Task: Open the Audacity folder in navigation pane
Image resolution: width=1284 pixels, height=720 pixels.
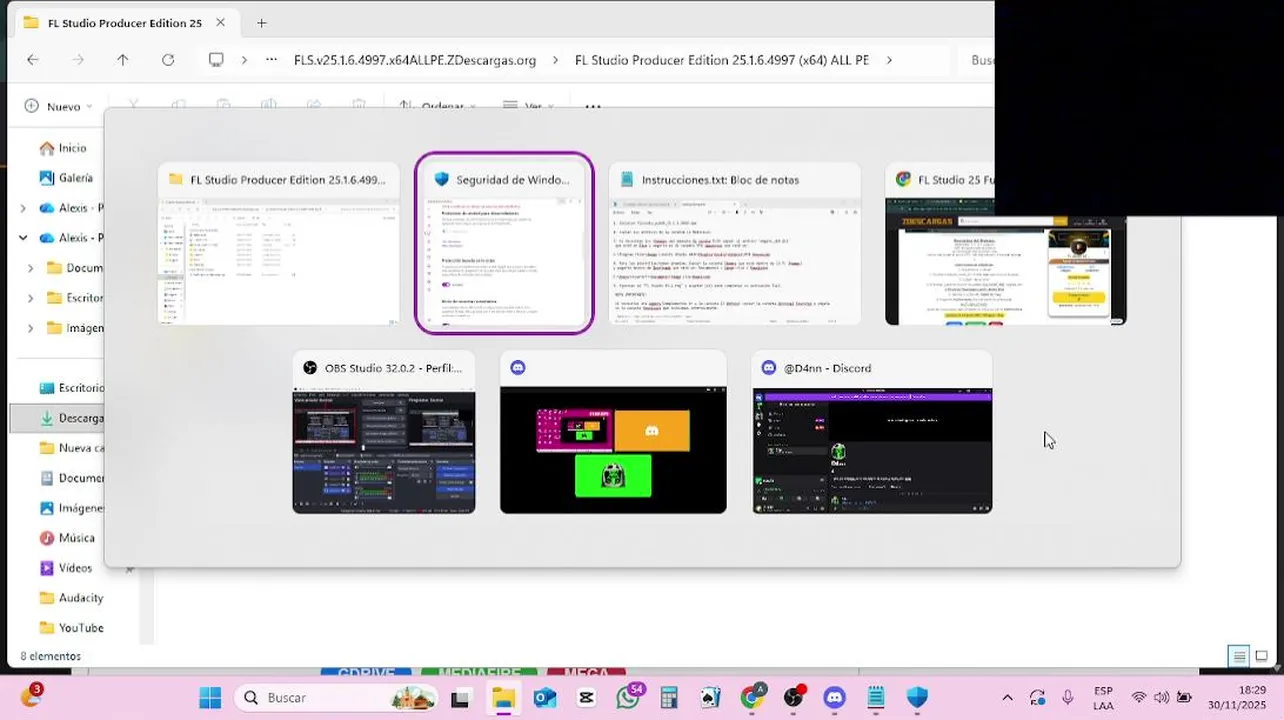Action: click(x=70, y=598)
